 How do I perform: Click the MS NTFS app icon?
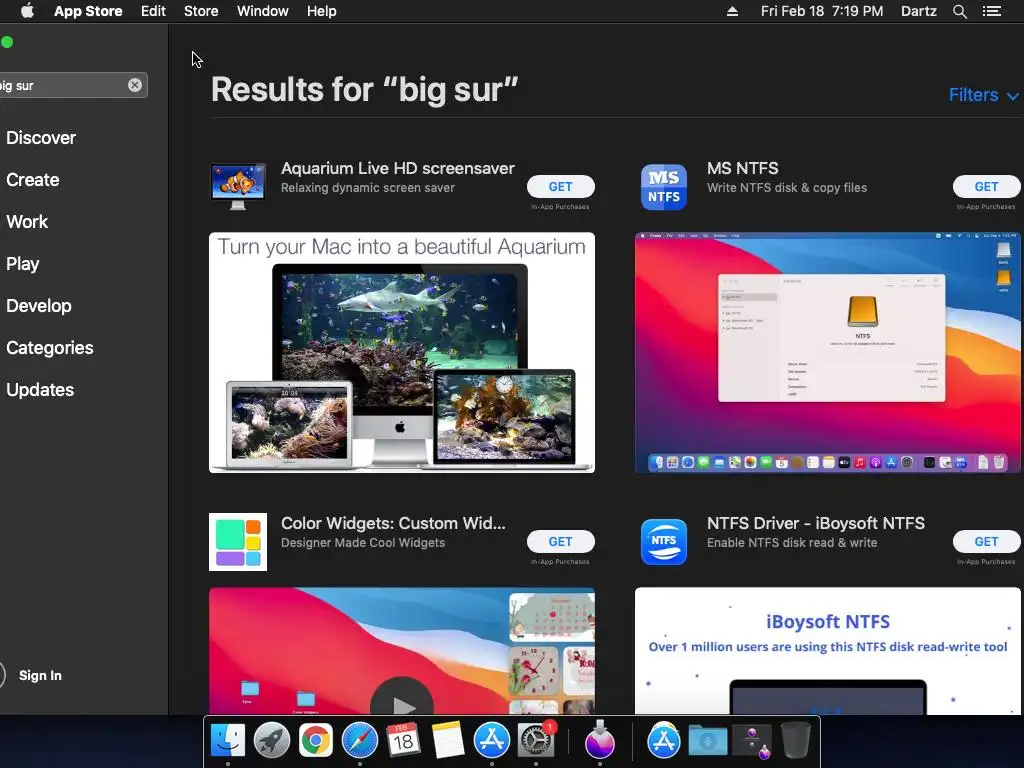point(664,187)
